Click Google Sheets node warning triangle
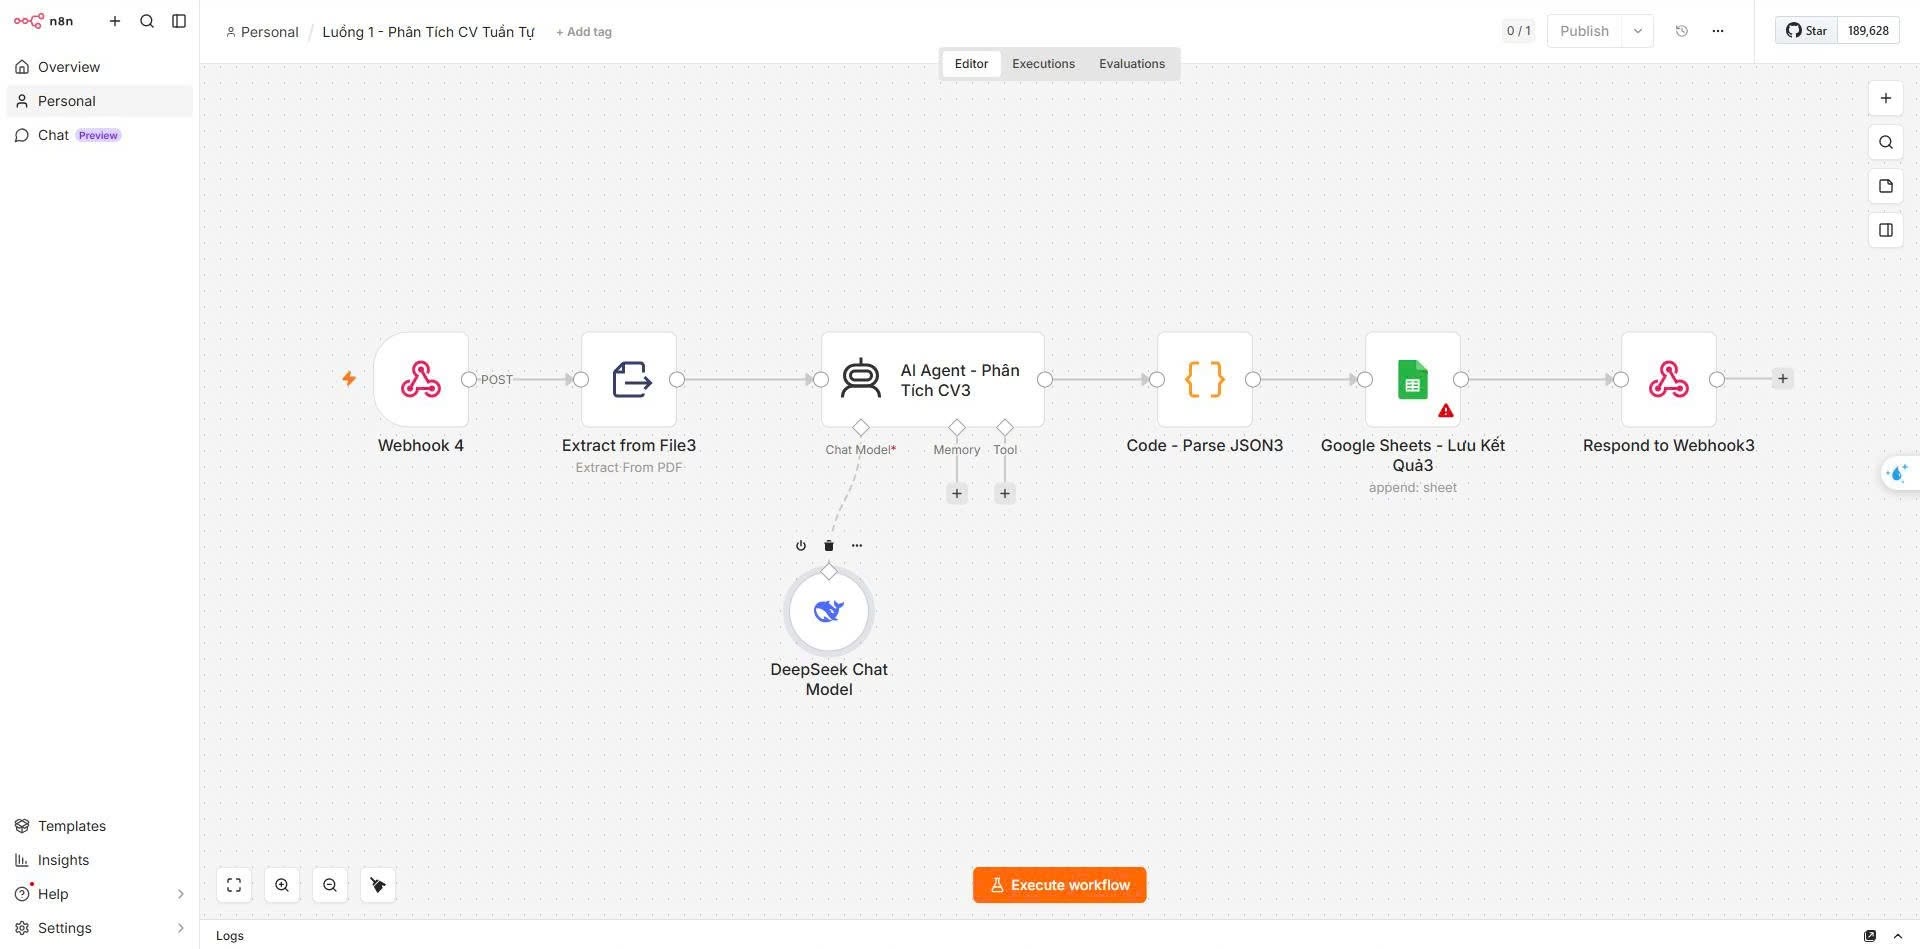The image size is (1920, 949). pyautogui.click(x=1446, y=411)
